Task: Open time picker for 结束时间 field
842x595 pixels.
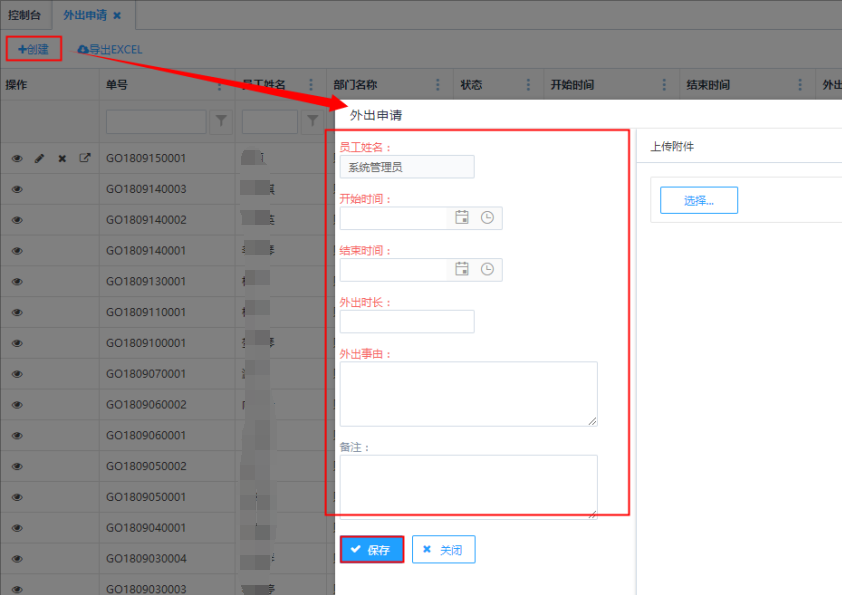Action: point(487,269)
